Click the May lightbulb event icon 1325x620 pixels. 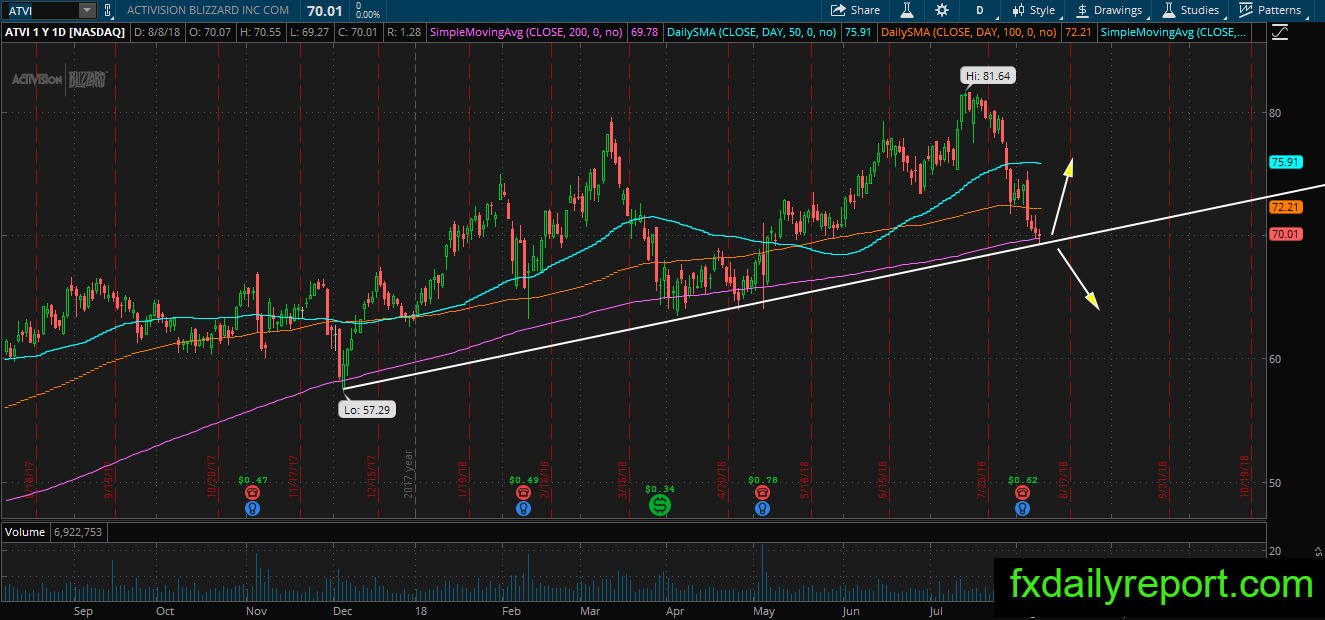[763, 509]
